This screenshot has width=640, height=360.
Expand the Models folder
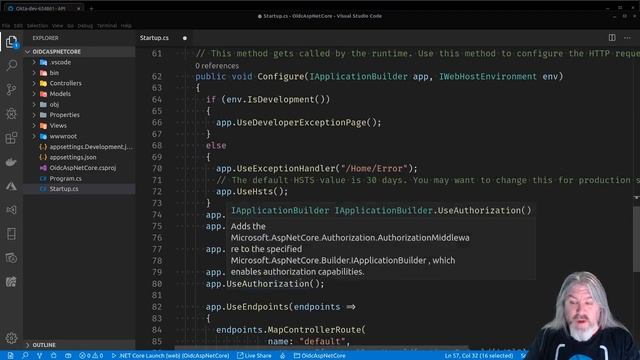[34, 94]
